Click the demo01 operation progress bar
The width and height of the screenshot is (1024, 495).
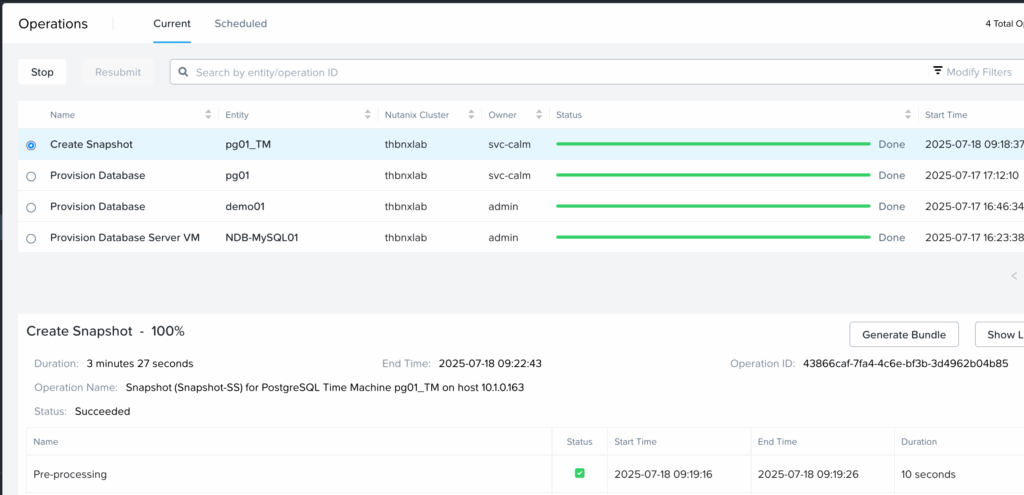click(713, 206)
